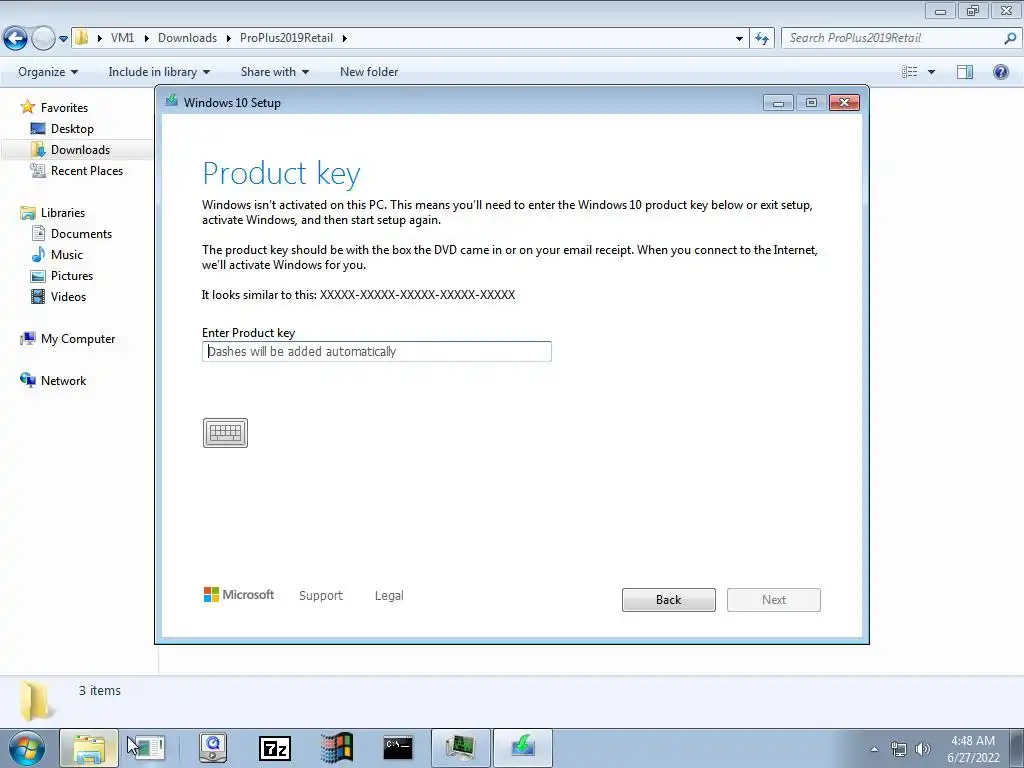Select My Computer in navigation pane
Image resolution: width=1024 pixels, height=768 pixels.
tap(78, 339)
